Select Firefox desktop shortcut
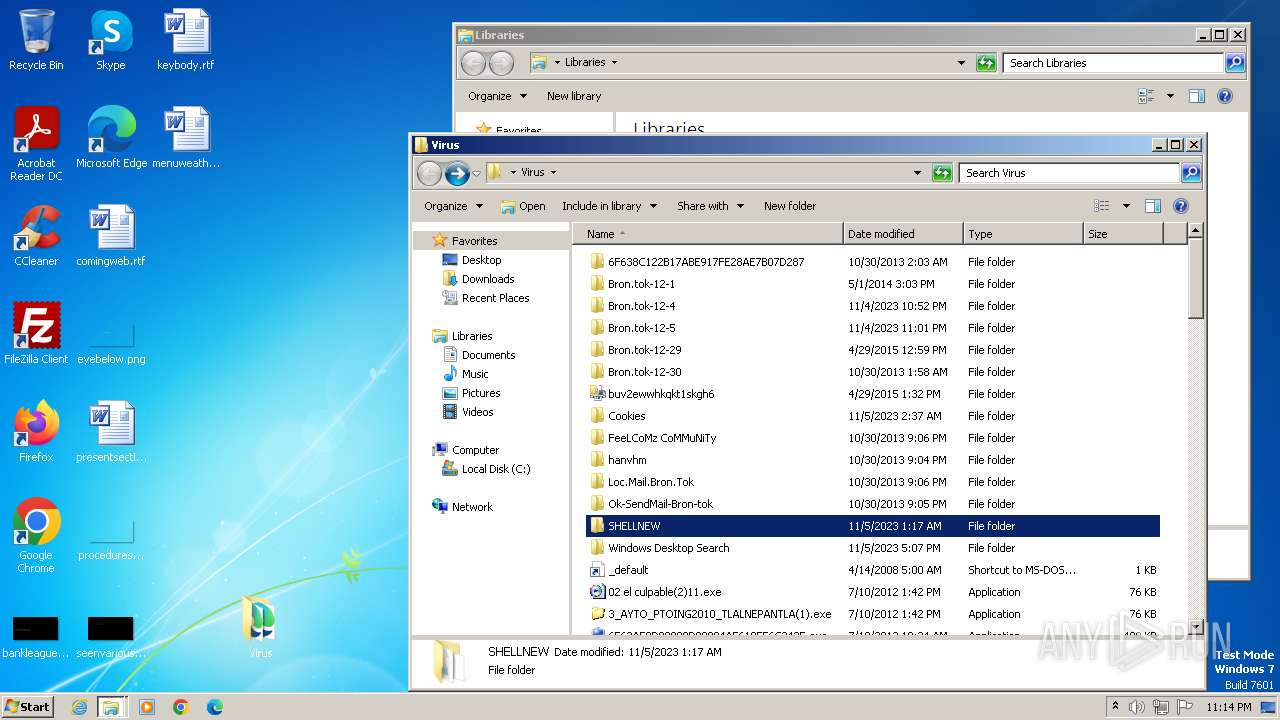This screenshot has height=720, width=1280. point(36,431)
